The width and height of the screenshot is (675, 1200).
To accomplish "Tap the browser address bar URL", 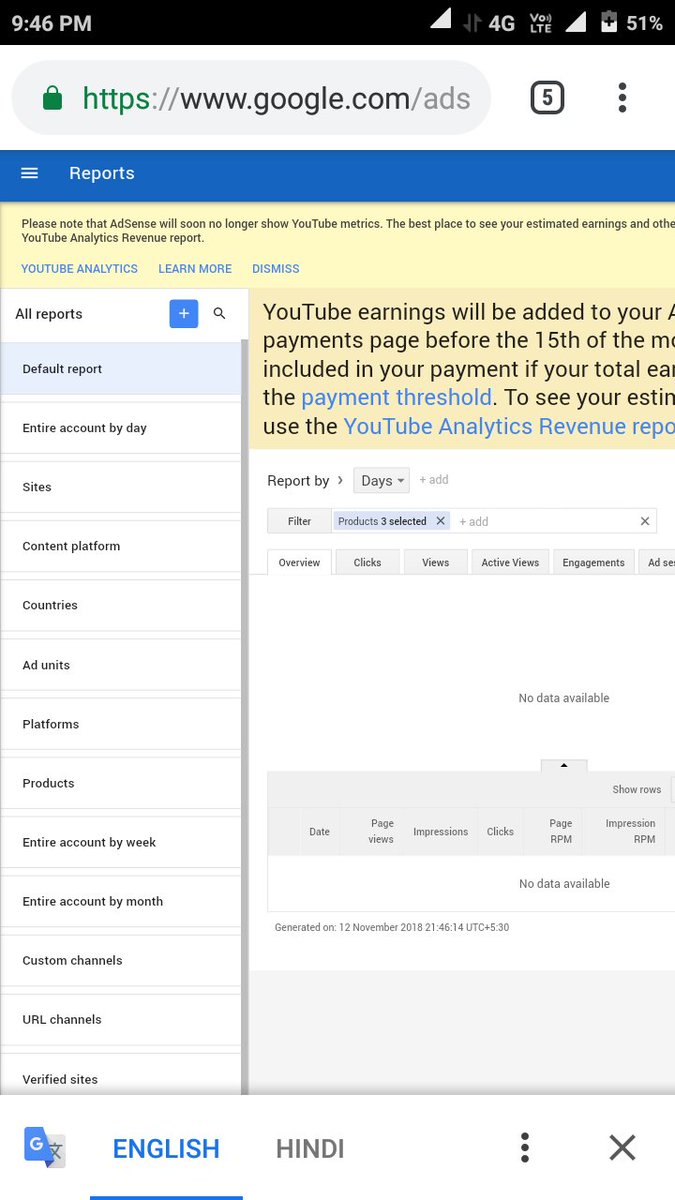I will tap(276, 98).
